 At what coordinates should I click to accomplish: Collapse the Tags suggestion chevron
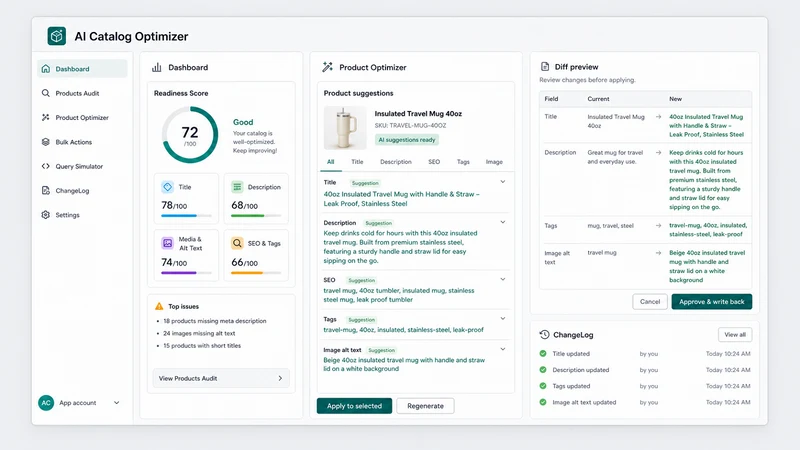[x=503, y=318]
